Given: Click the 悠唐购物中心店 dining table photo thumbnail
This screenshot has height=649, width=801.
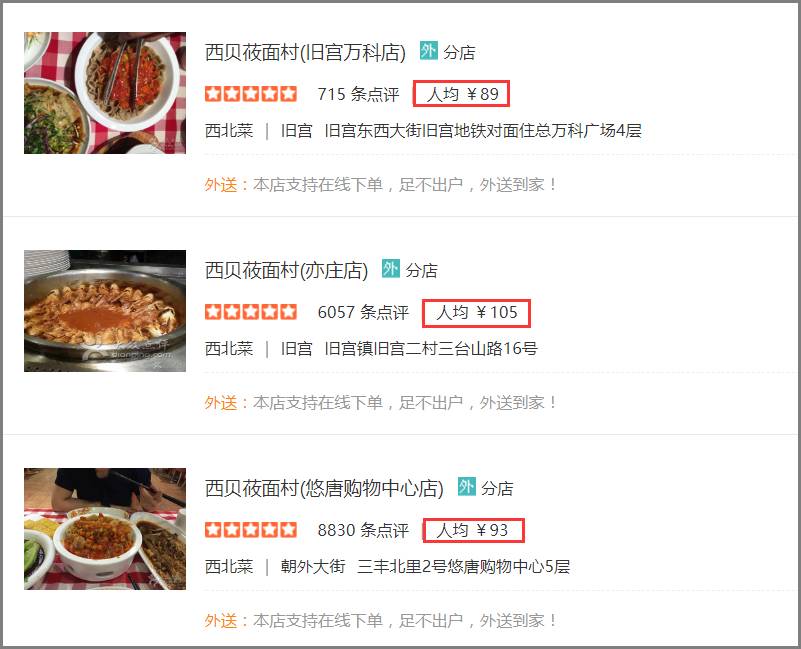Looking at the screenshot, I should coord(105,529).
